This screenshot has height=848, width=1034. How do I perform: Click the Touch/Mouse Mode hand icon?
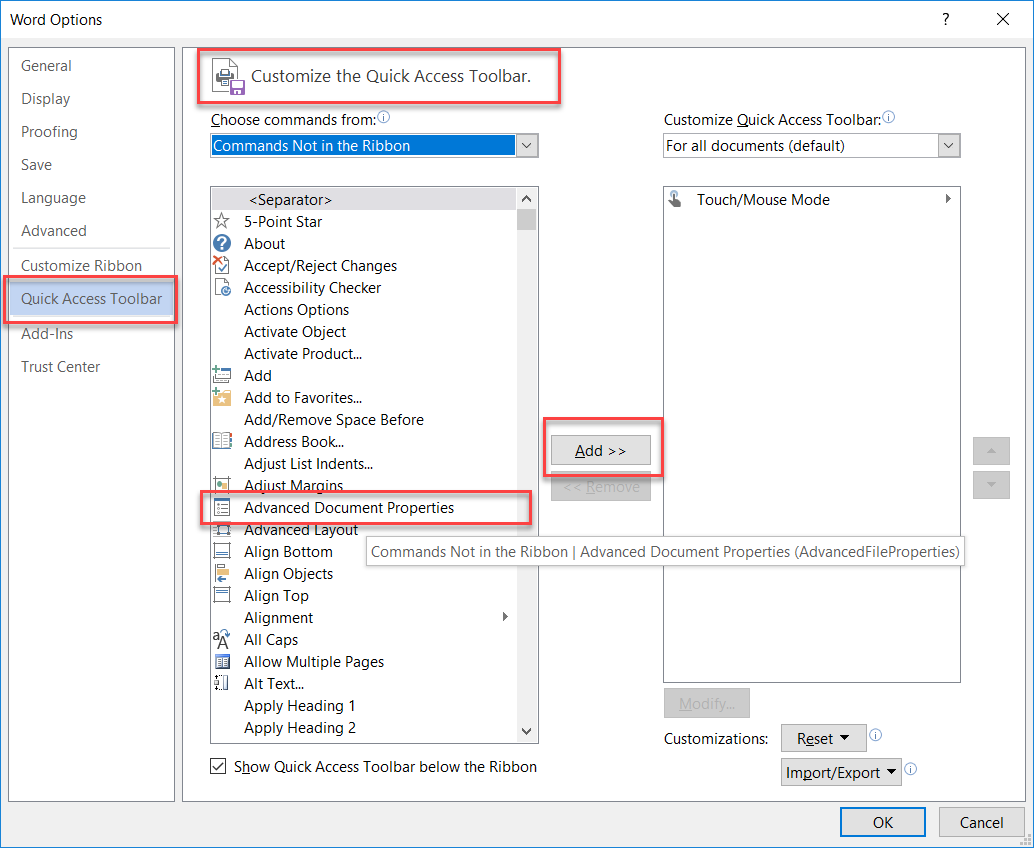pos(675,199)
